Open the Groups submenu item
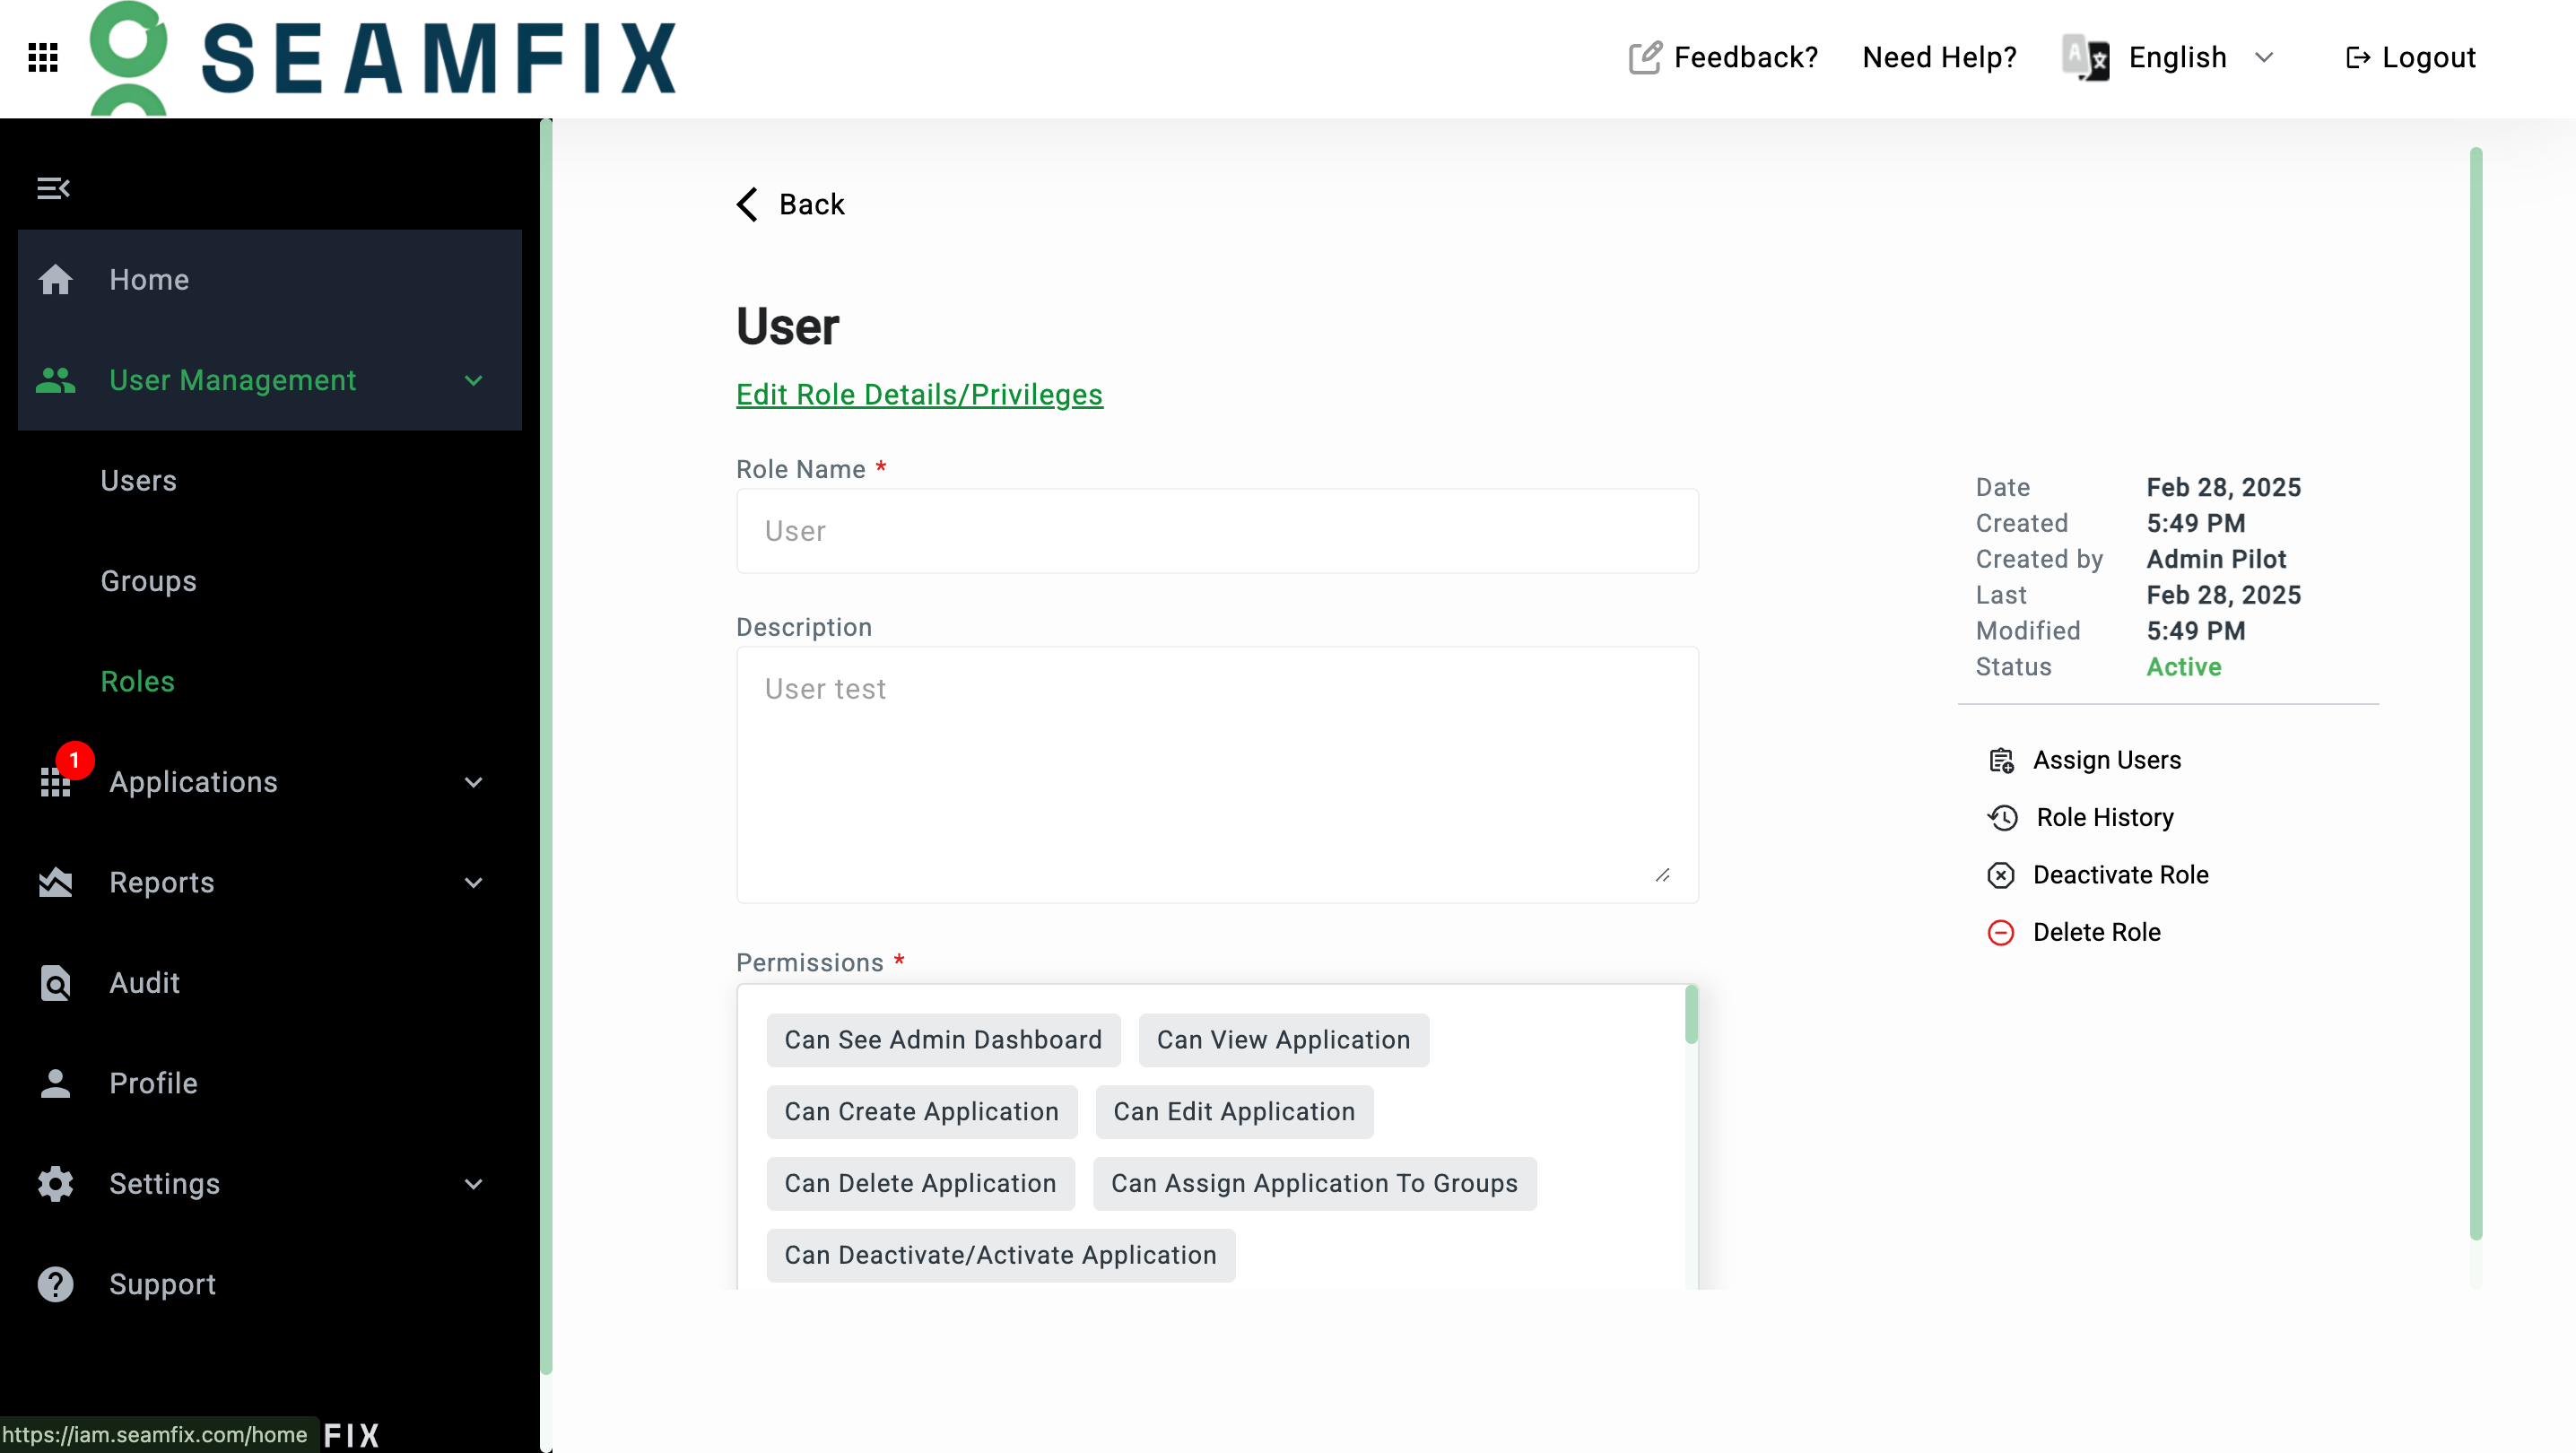Viewport: 2576px width, 1453px height. click(x=148, y=581)
